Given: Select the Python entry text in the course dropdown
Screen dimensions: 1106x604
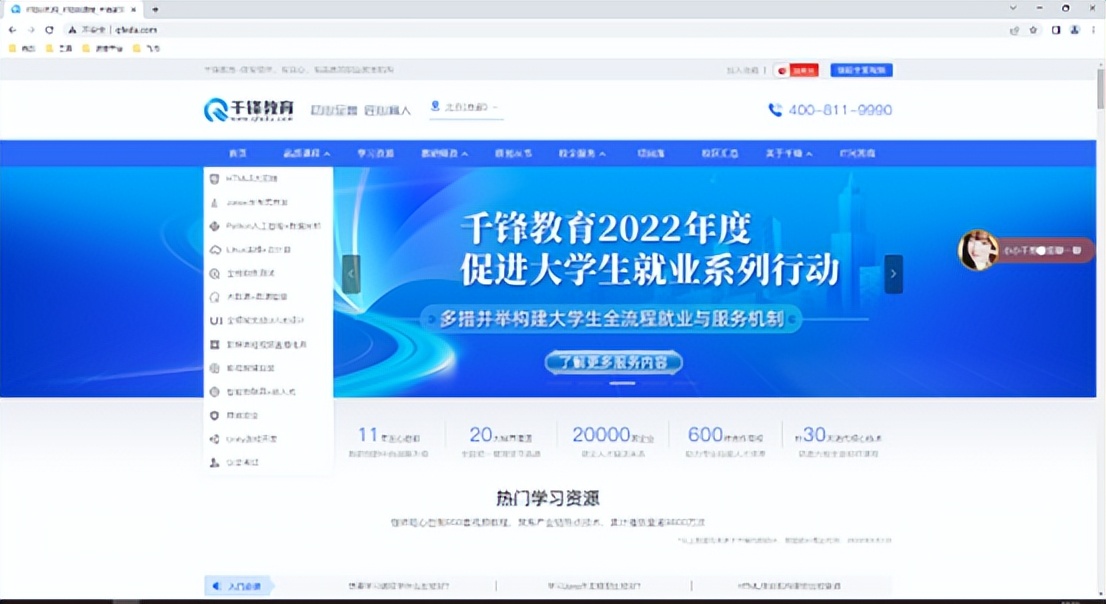Looking at the screenshot, I should click(x=273, y=226).
